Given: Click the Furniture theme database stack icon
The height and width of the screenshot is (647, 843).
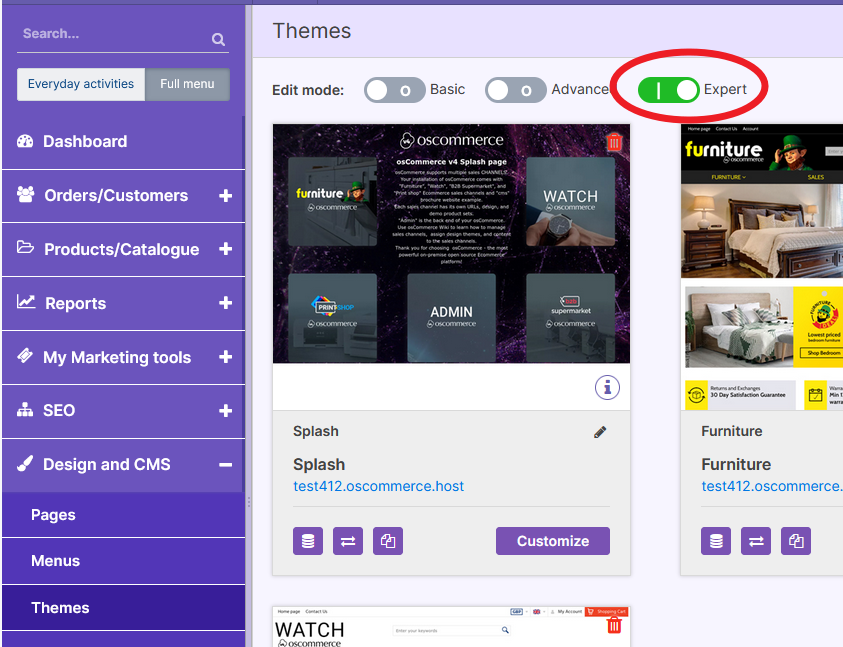Looking at the screenshot, I should click(x=716, y=541).
